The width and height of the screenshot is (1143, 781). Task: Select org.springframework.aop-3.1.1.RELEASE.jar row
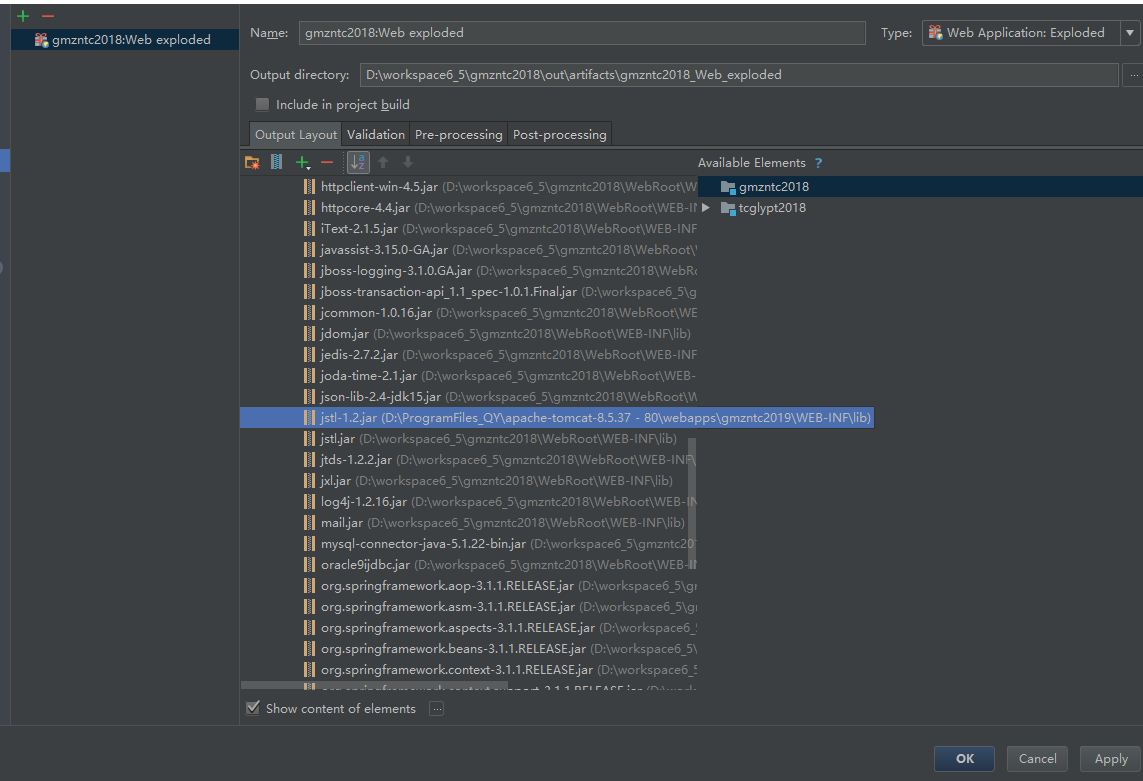tap(469, 586)
